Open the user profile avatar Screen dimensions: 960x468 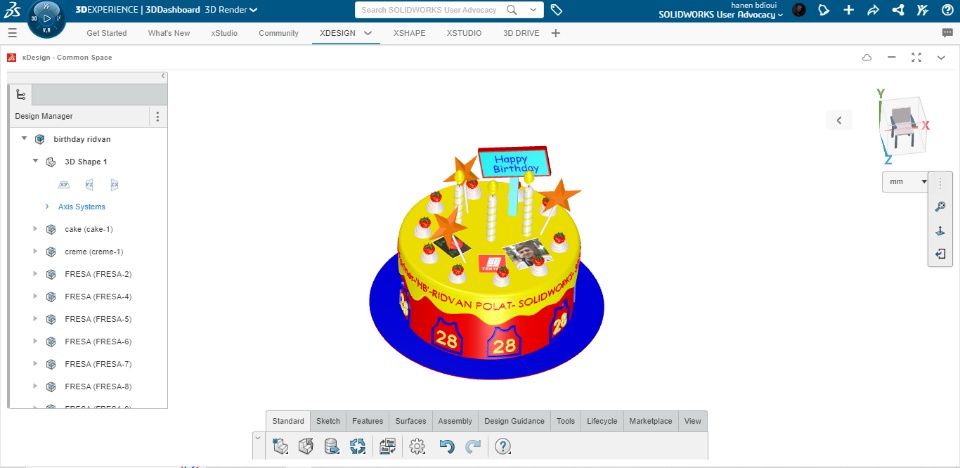(x=798, y=10)
